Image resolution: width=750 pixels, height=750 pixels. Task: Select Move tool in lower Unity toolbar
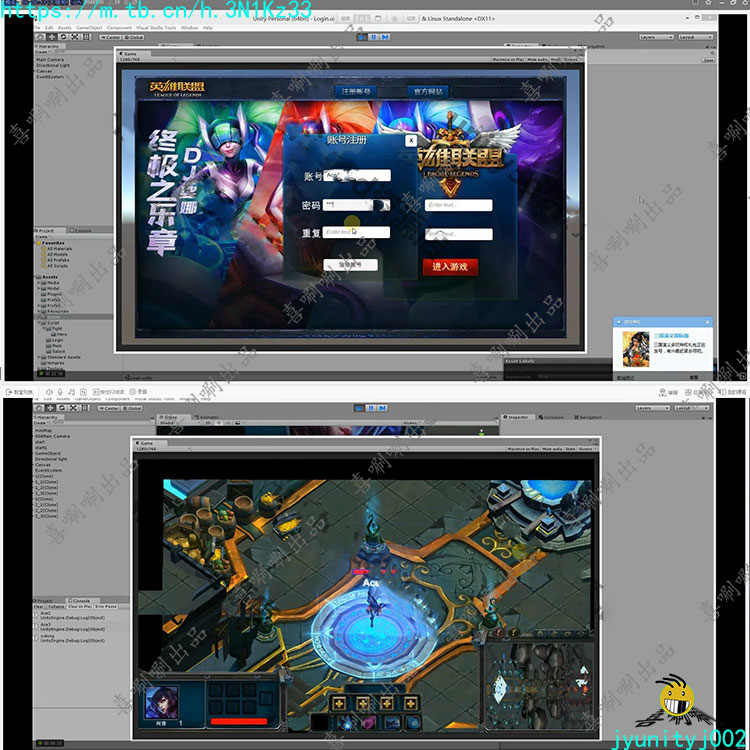(x=51, y=408)
